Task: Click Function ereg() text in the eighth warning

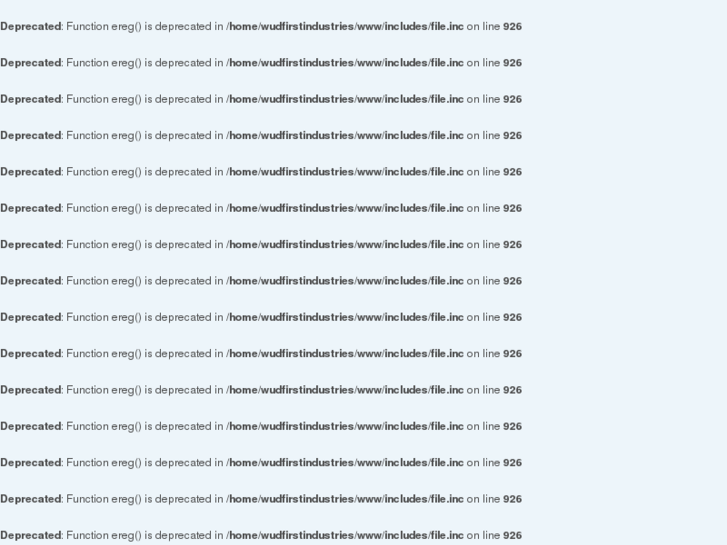Action: (104, 281)
